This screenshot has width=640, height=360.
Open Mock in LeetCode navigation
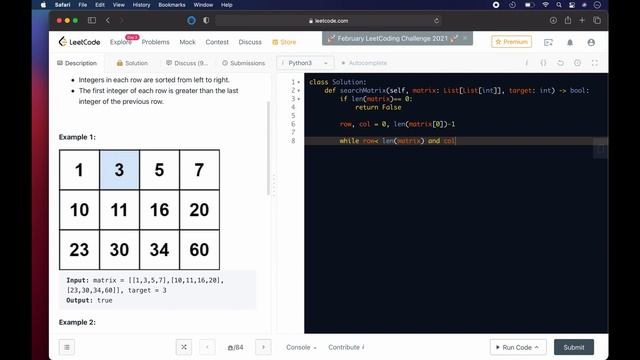coord(187,42)
